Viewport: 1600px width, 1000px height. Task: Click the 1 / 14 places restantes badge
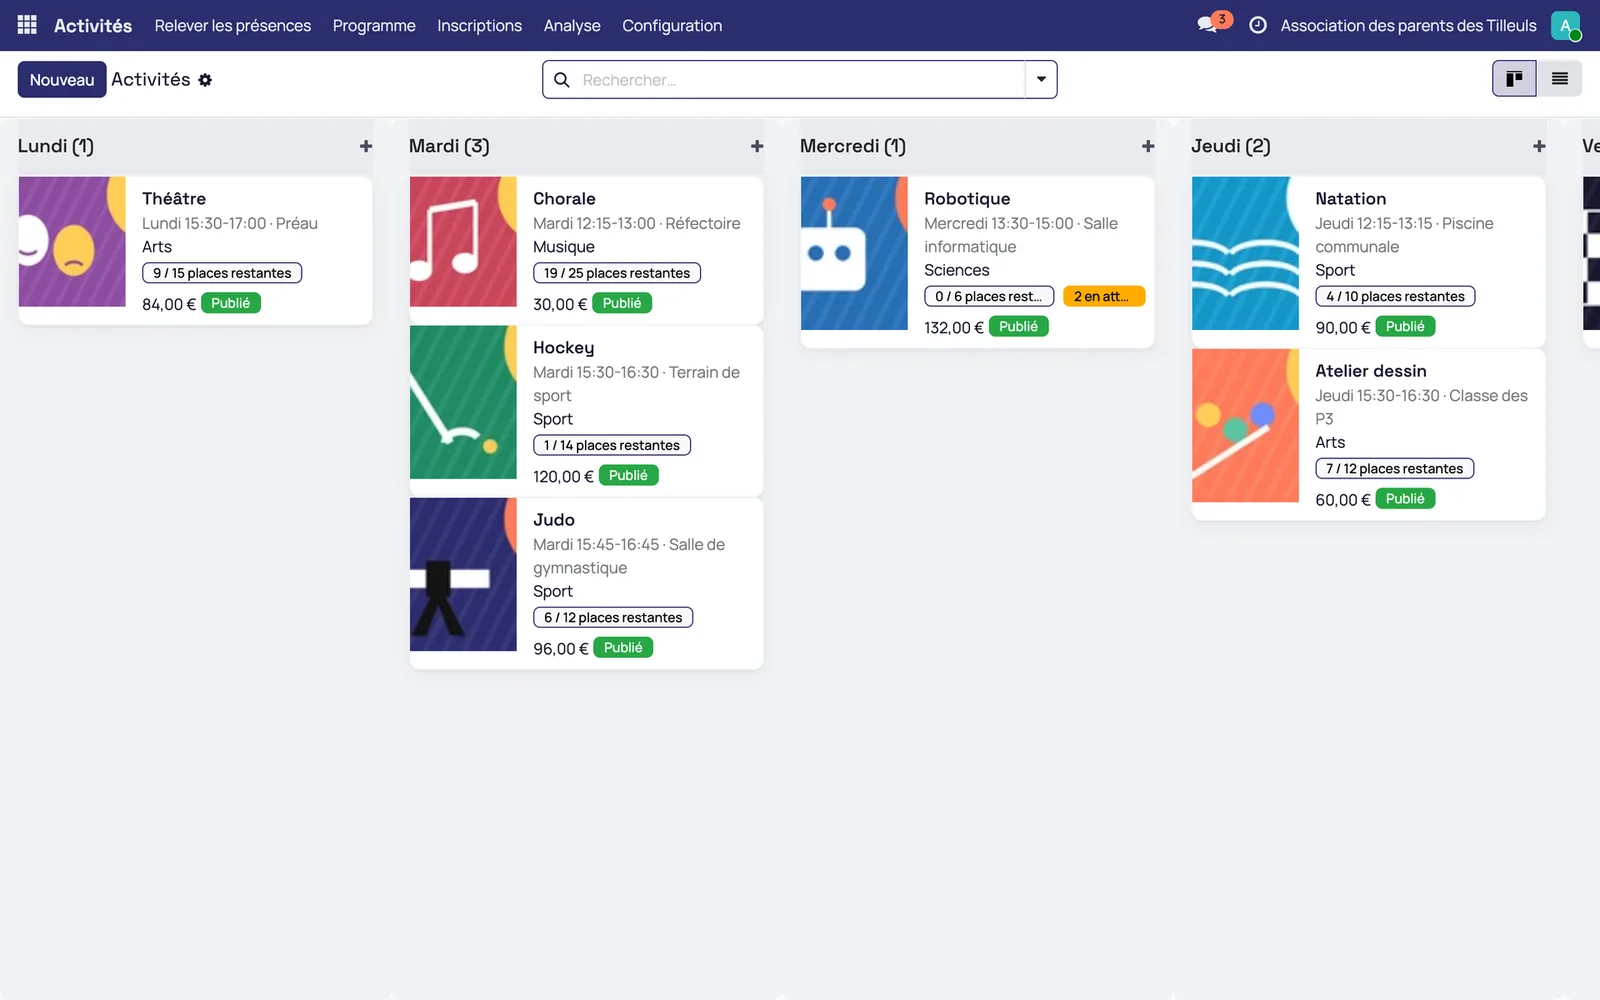coord(612,445)
